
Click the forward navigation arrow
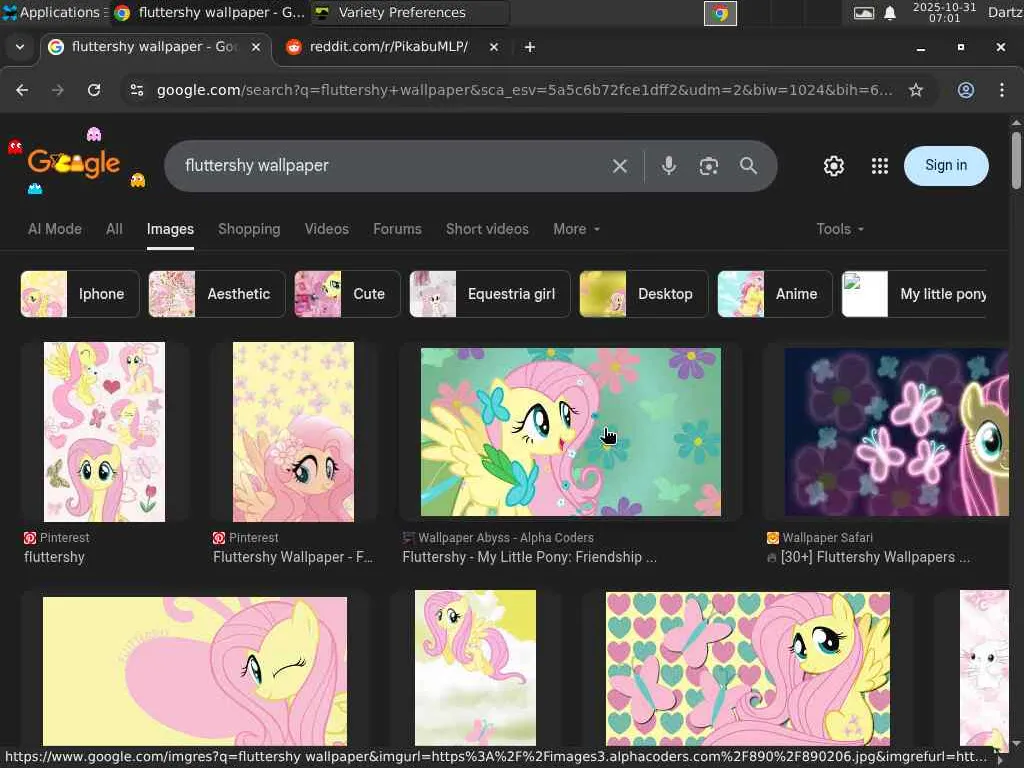[57, 90]
